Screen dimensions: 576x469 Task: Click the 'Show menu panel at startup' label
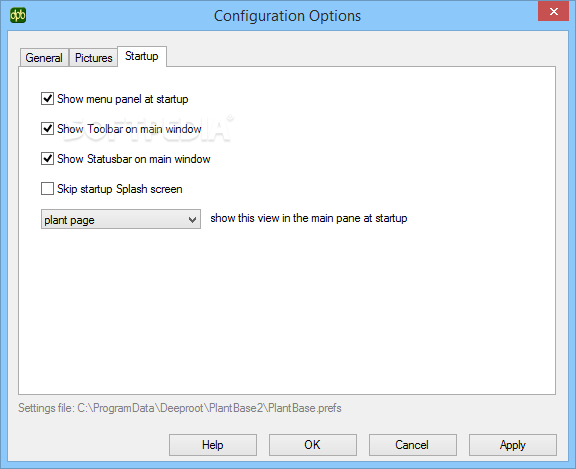click(x=123, y=99)
